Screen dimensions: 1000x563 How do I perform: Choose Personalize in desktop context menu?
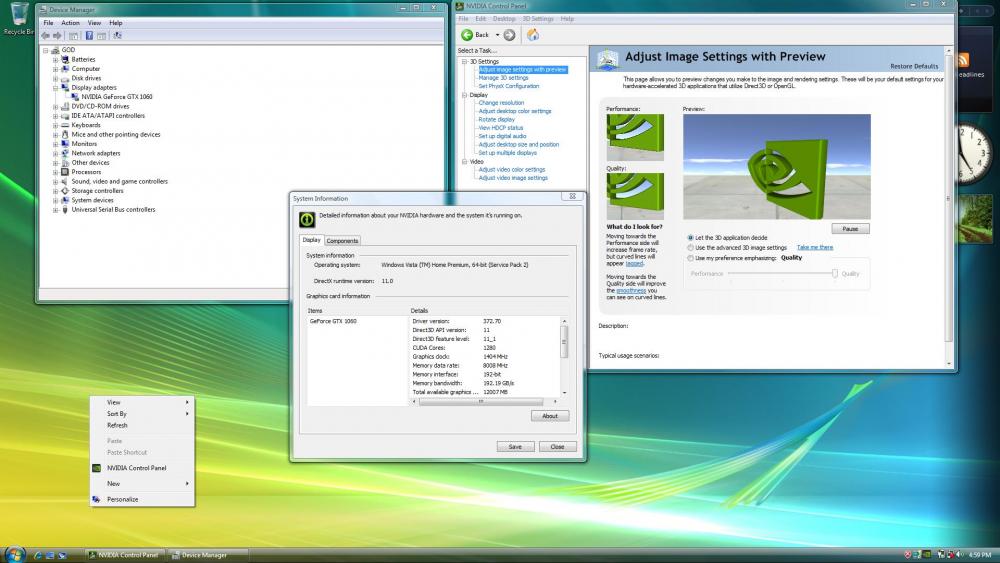point(122,500)
